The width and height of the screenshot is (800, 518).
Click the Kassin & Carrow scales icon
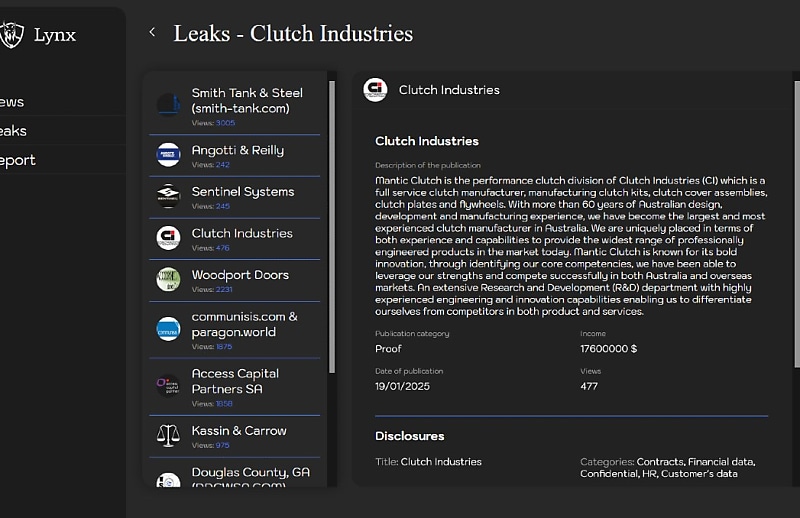[x=168, y=435]
